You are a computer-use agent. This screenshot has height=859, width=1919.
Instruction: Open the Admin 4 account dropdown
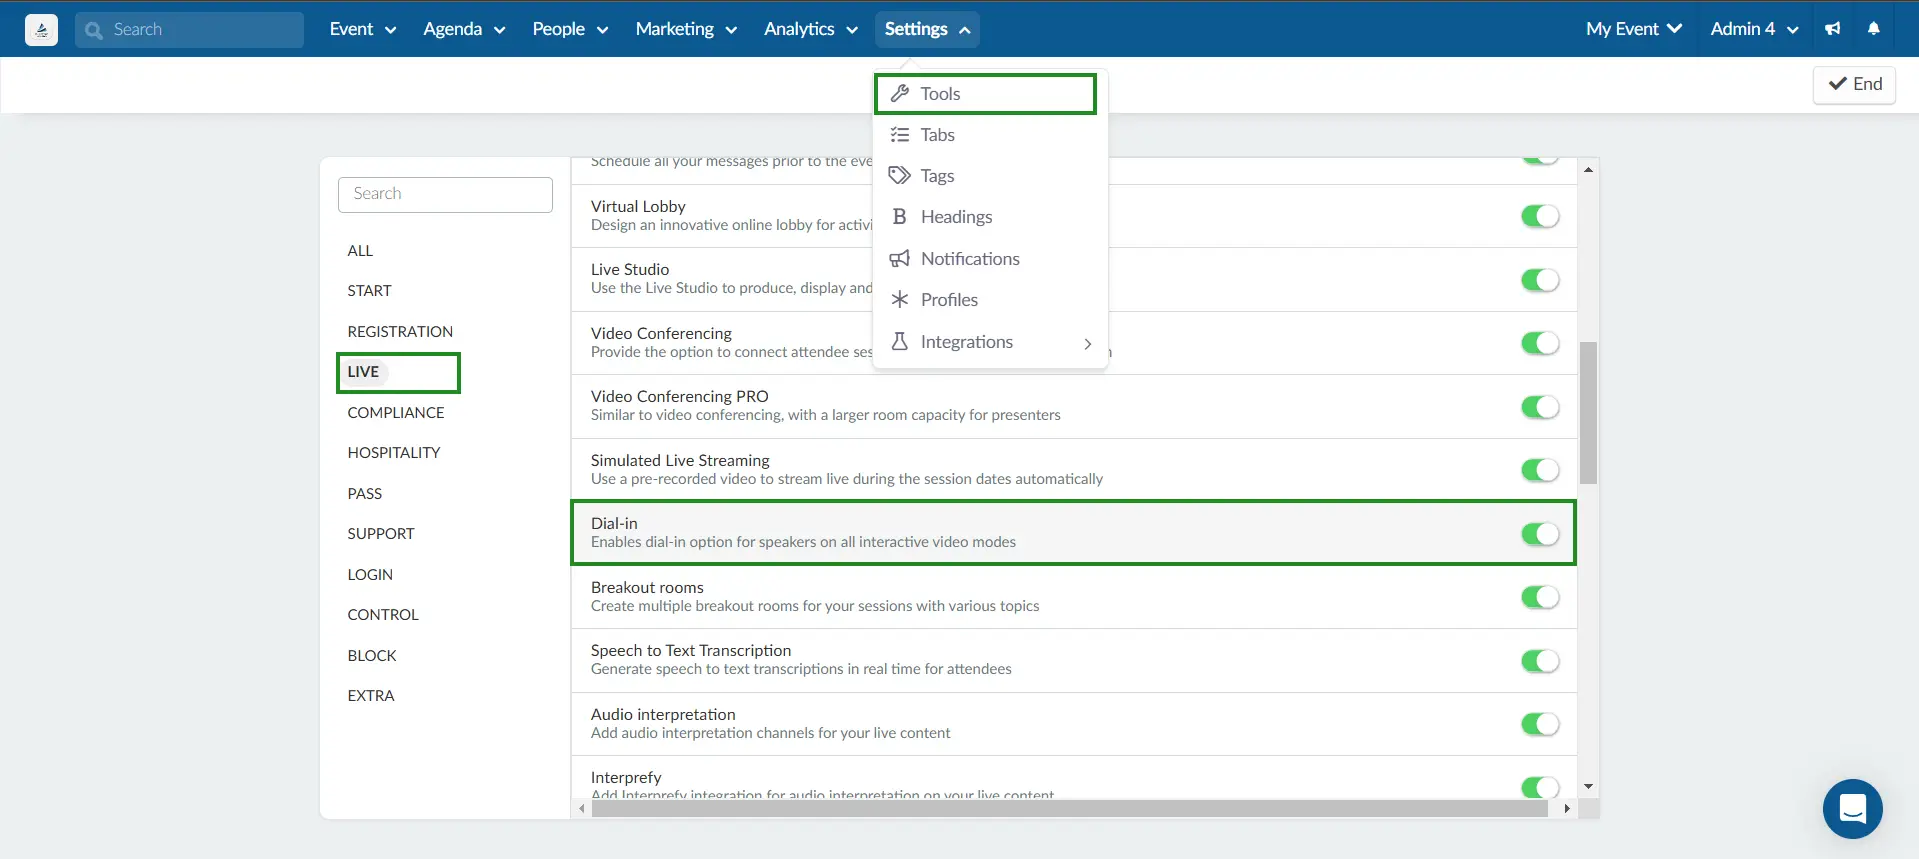click(x=1754, y=29)
